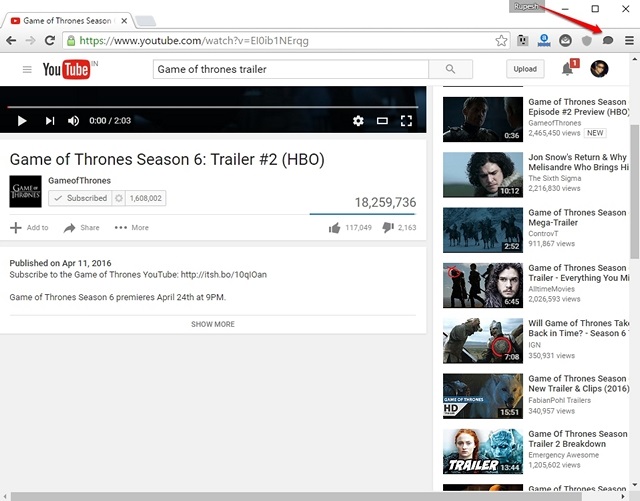Go back with the browser back arrow
Viewport: 640px width, 501px height.
pyautogui.click(x=11, y=40)
